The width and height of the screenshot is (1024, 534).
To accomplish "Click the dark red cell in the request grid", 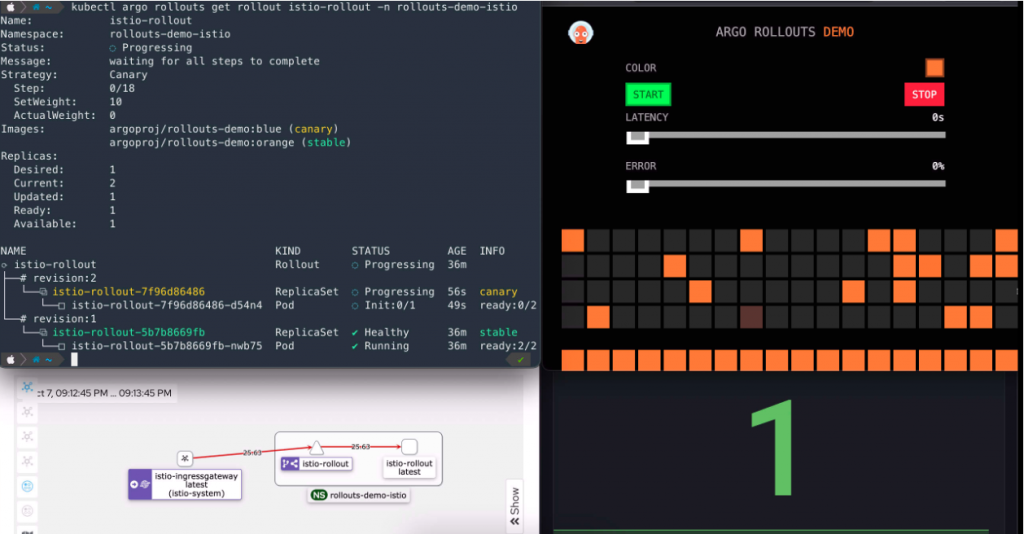I will point(751,317).
